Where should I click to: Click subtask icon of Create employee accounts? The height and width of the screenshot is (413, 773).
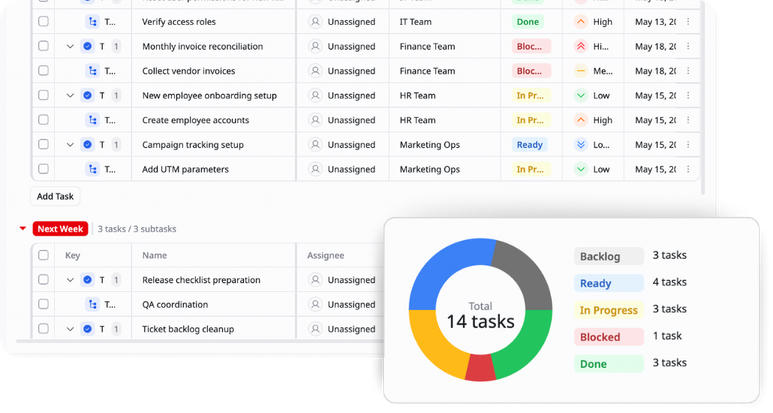click(x=92, y=120)
